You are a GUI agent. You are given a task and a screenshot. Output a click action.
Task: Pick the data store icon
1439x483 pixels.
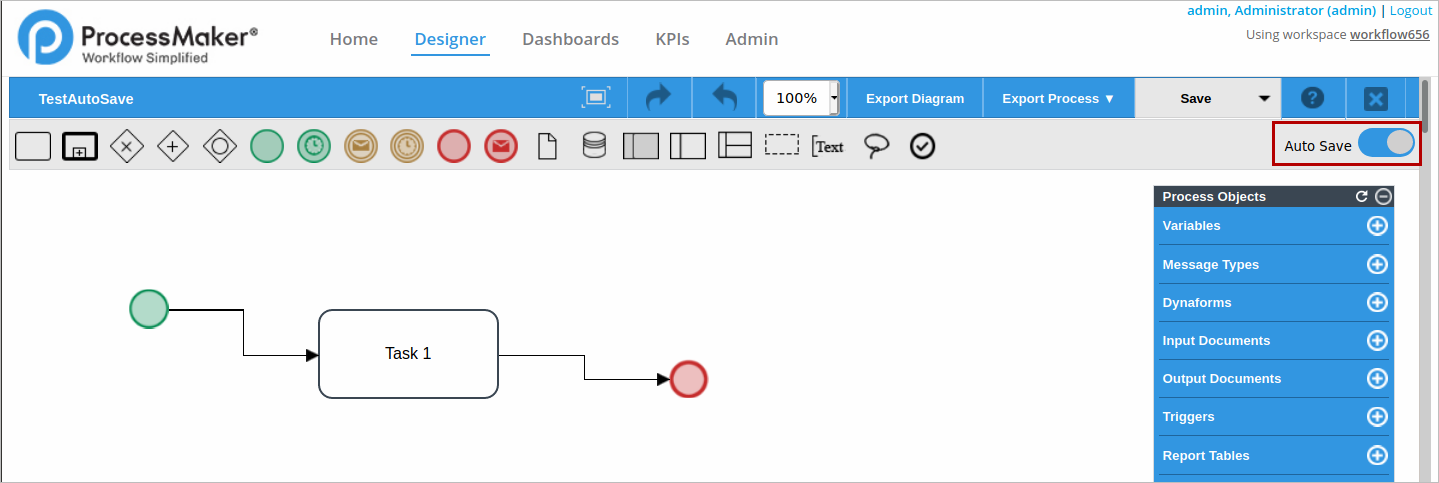tap(594, 146)
